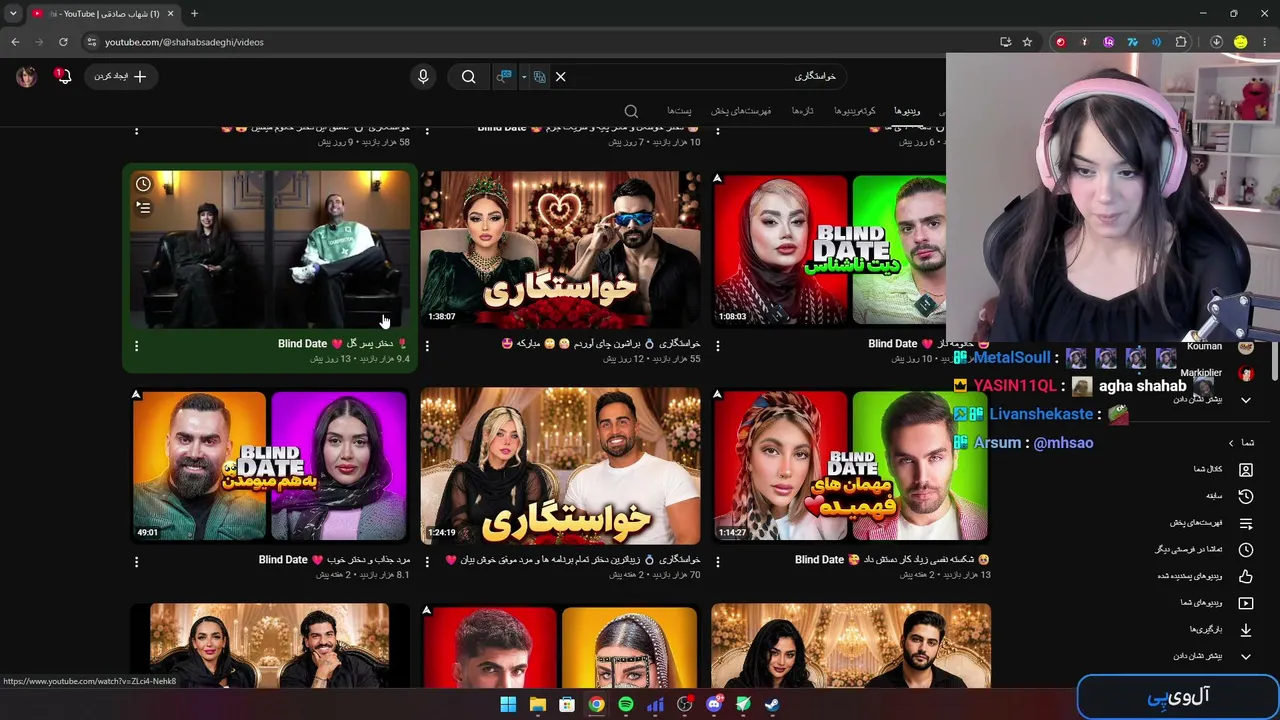Image resolution: width=1280 pixels, height=720 pixels.
Task: Open a new Chrome tab
Action: [x=194, y=14]
